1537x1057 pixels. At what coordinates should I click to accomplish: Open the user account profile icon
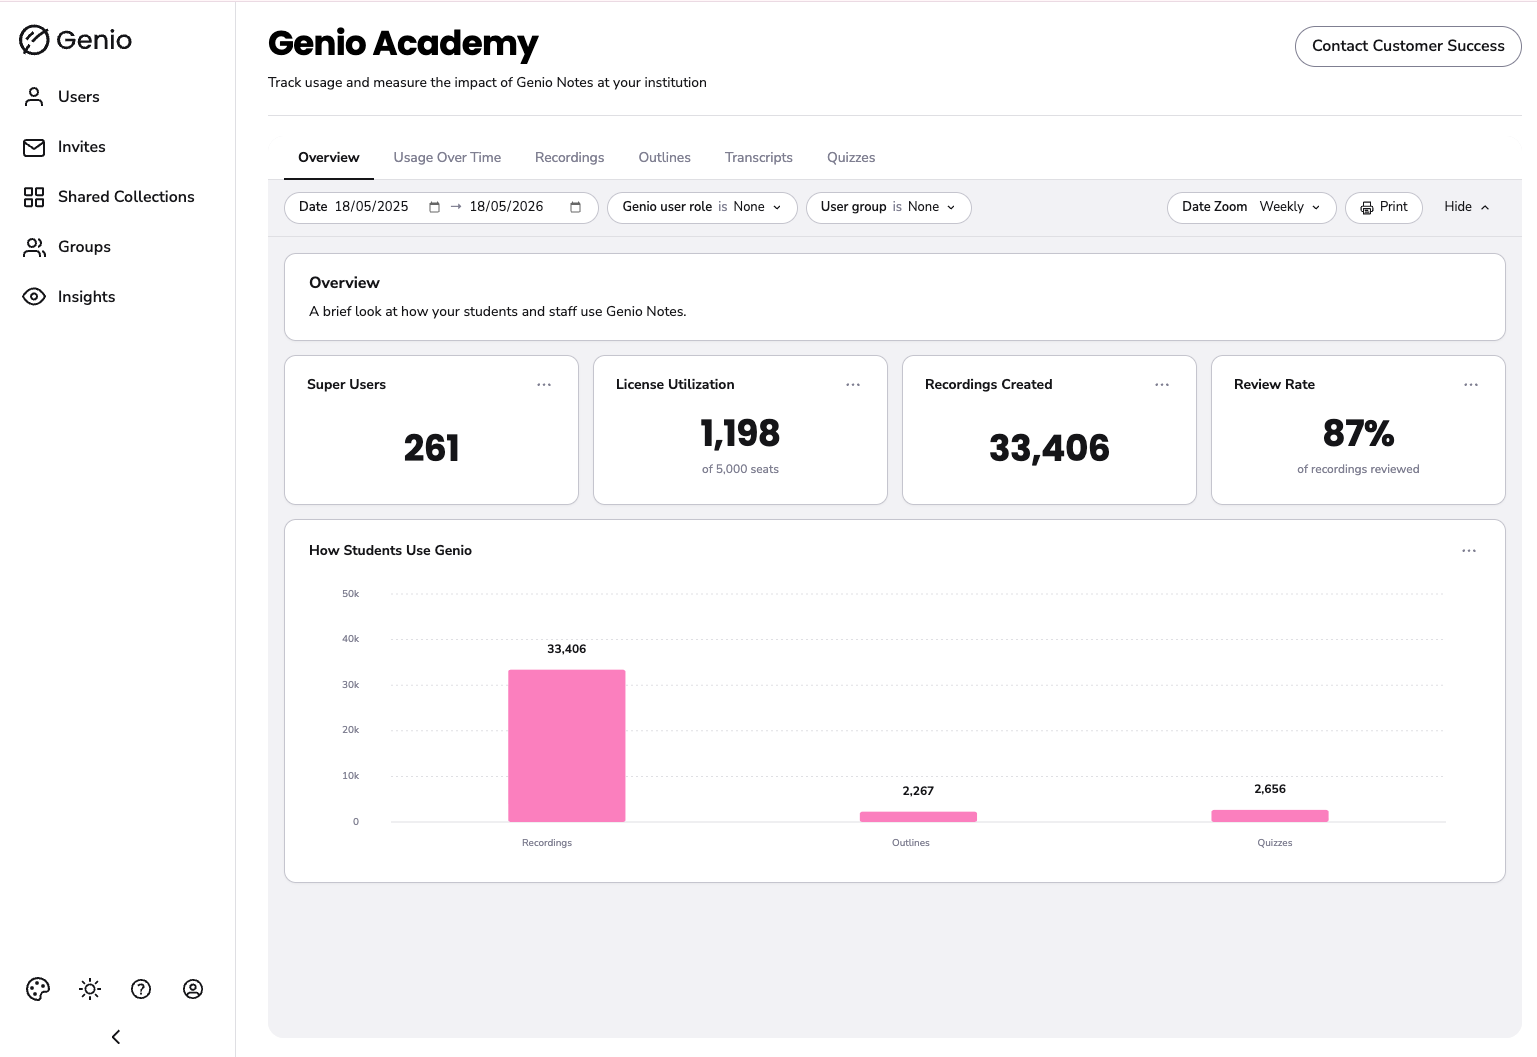(x=193, y=989)
